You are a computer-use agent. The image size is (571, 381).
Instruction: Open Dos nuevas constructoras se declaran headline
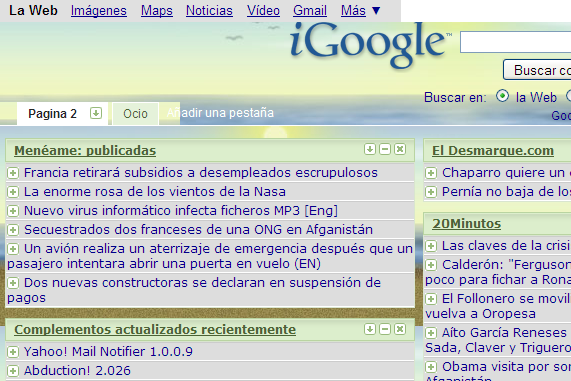coord(194,290)
